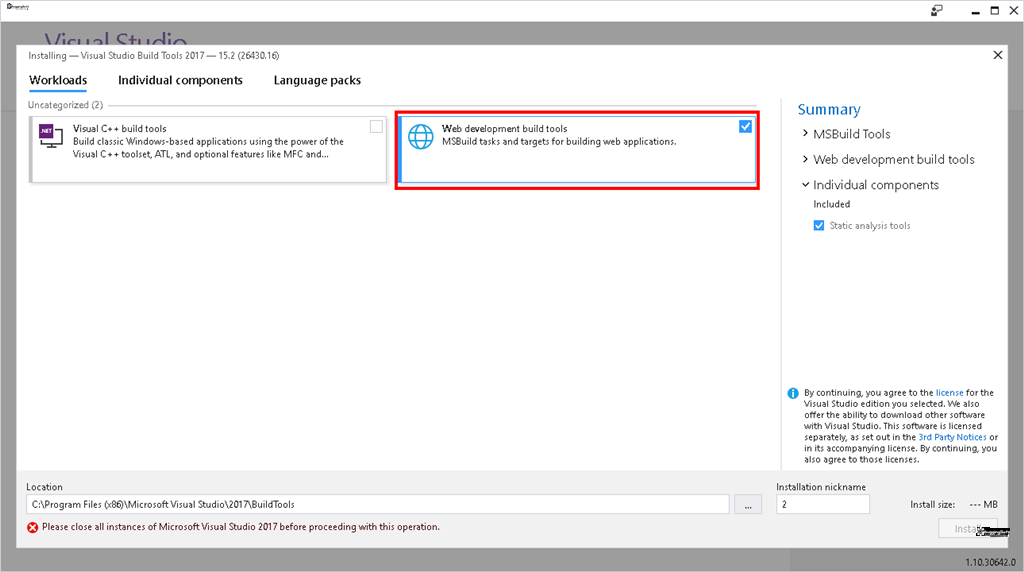Click the Install button
1024x572 pixels.
968,528
